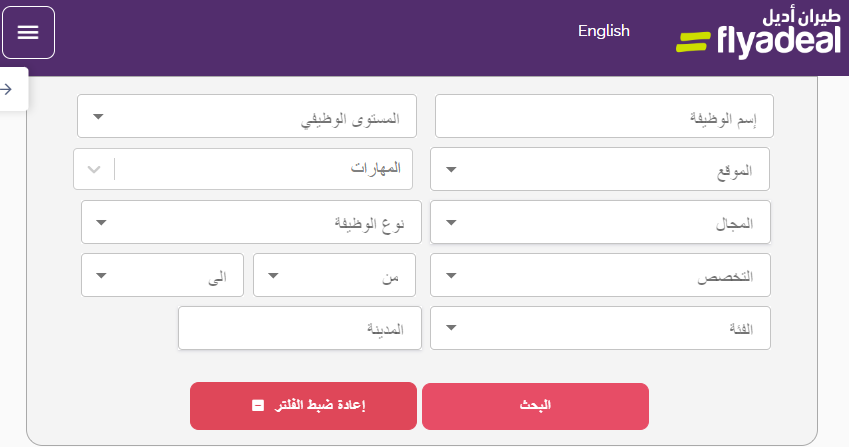
Task: Open the hamburger menu icon
Action: click(x=28, y=32)
